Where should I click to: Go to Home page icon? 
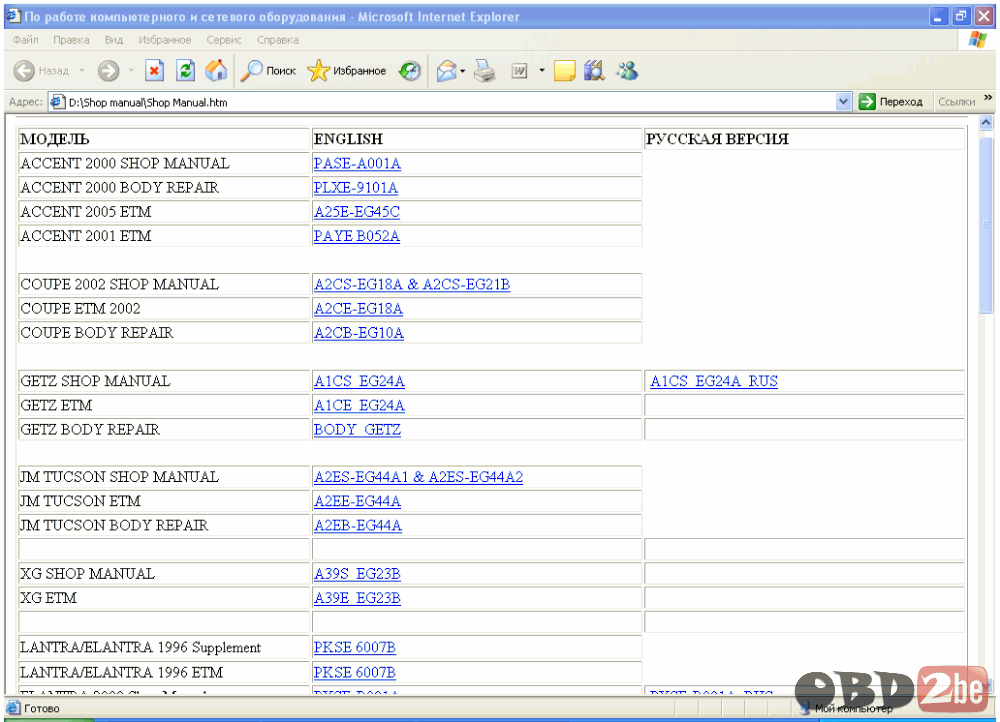tap(216, 71)
